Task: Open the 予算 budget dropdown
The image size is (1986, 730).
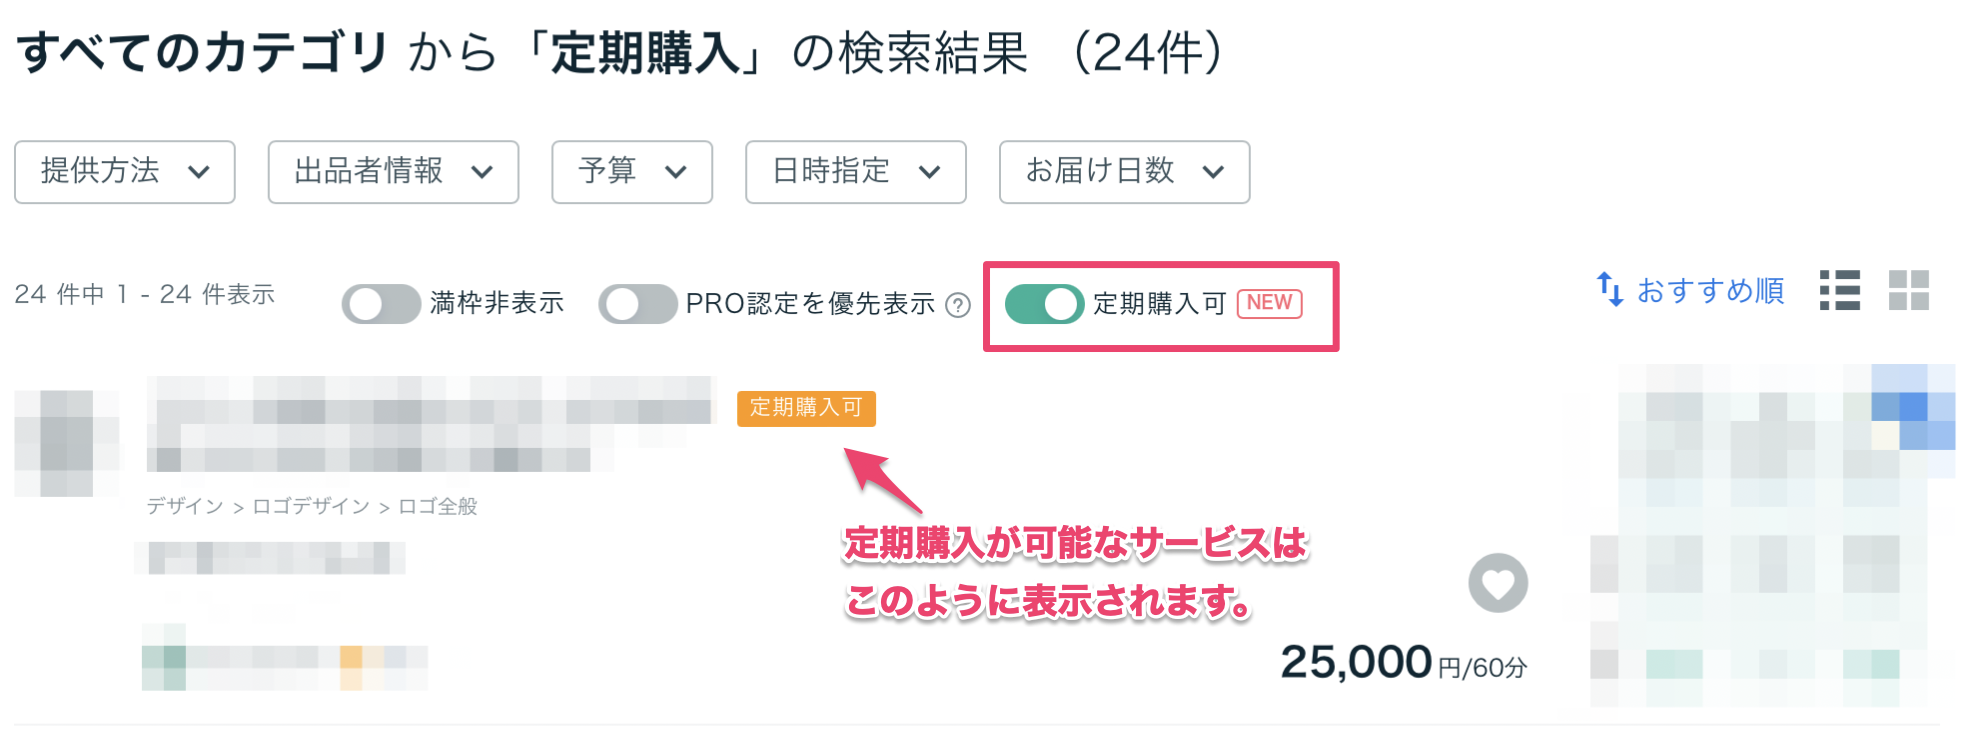Action: click(x=631, y=172)
